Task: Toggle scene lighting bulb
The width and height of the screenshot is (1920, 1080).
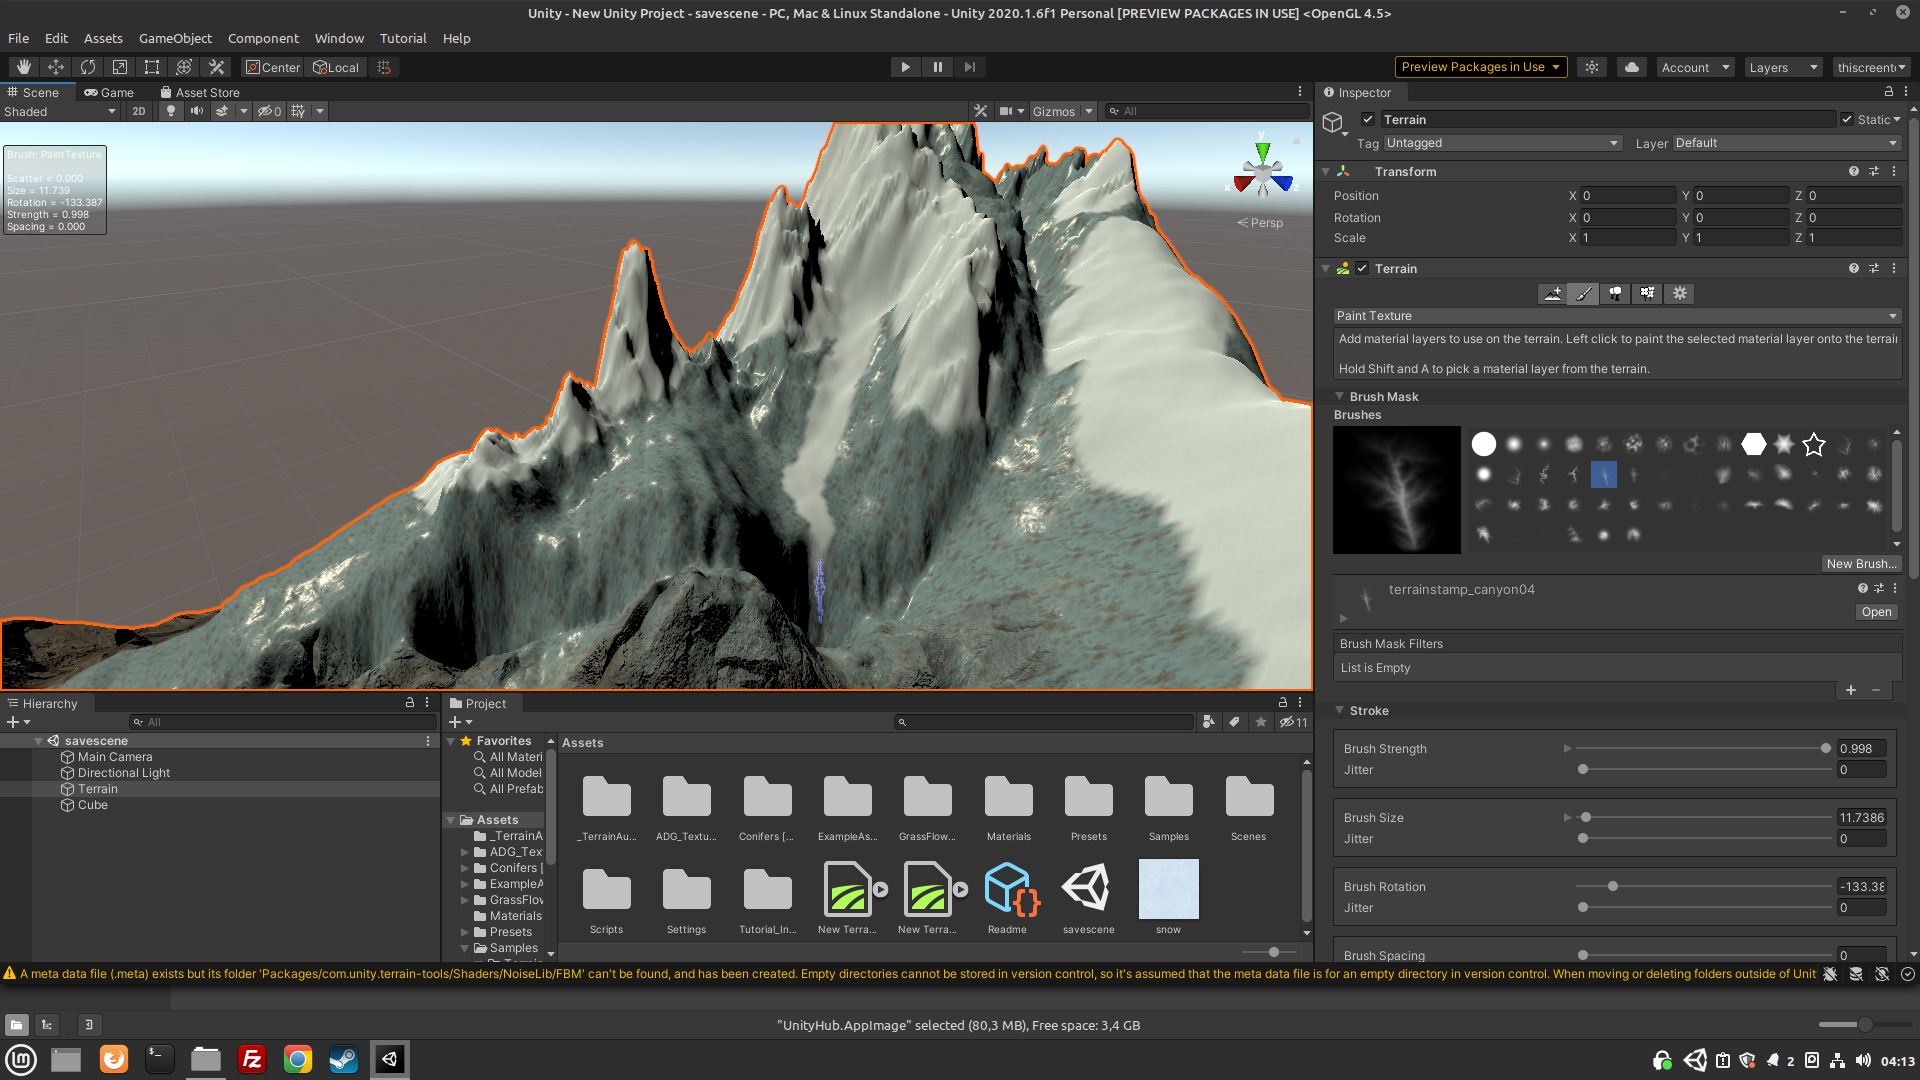Action: [x=171, y=111]
